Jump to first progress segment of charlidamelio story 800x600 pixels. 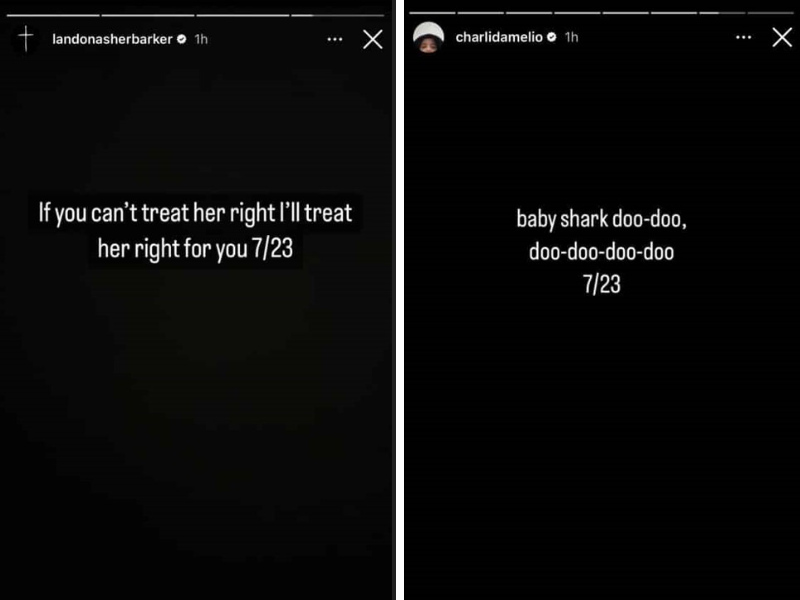tap(432, 12)
